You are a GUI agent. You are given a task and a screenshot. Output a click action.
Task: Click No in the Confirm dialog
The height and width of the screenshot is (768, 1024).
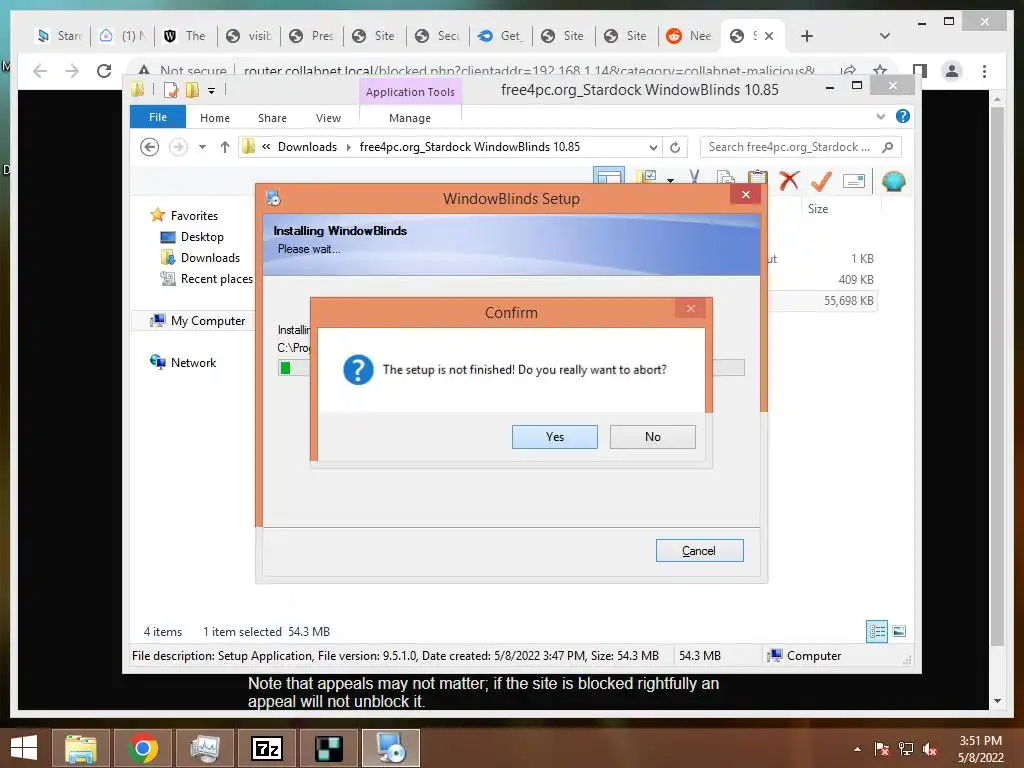point(652,437)
